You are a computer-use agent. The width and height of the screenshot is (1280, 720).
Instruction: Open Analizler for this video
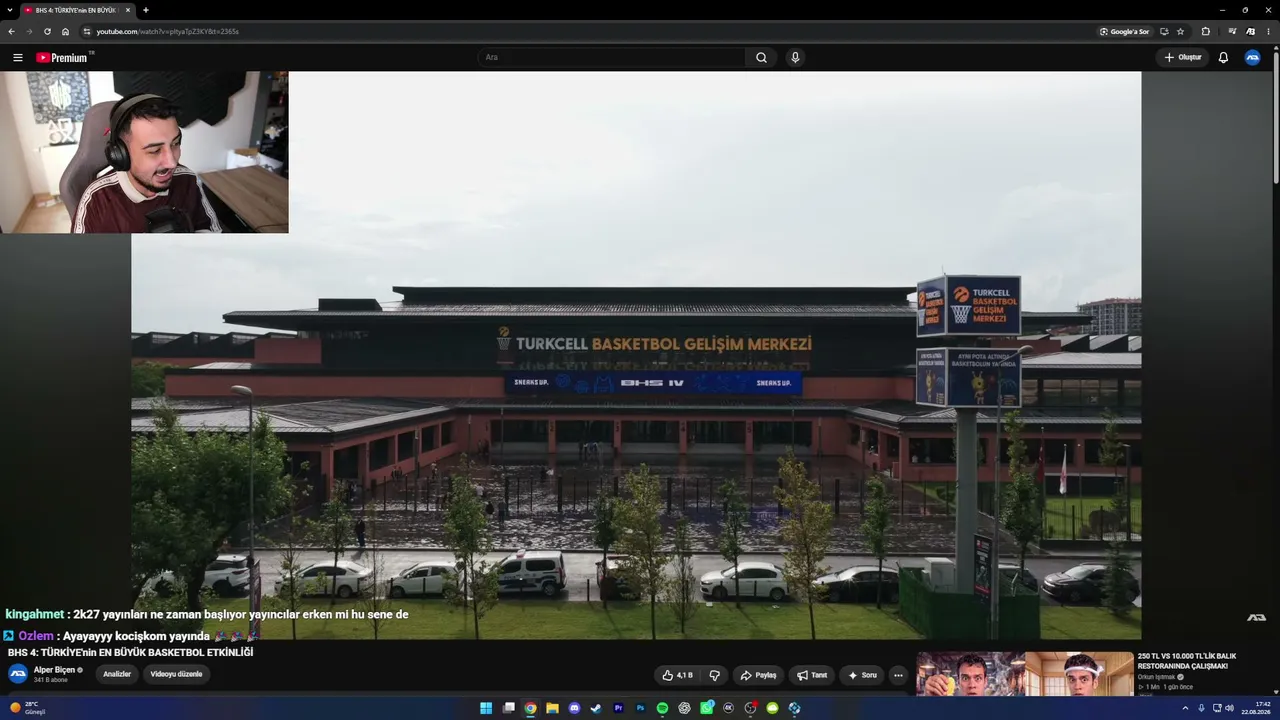117,674
